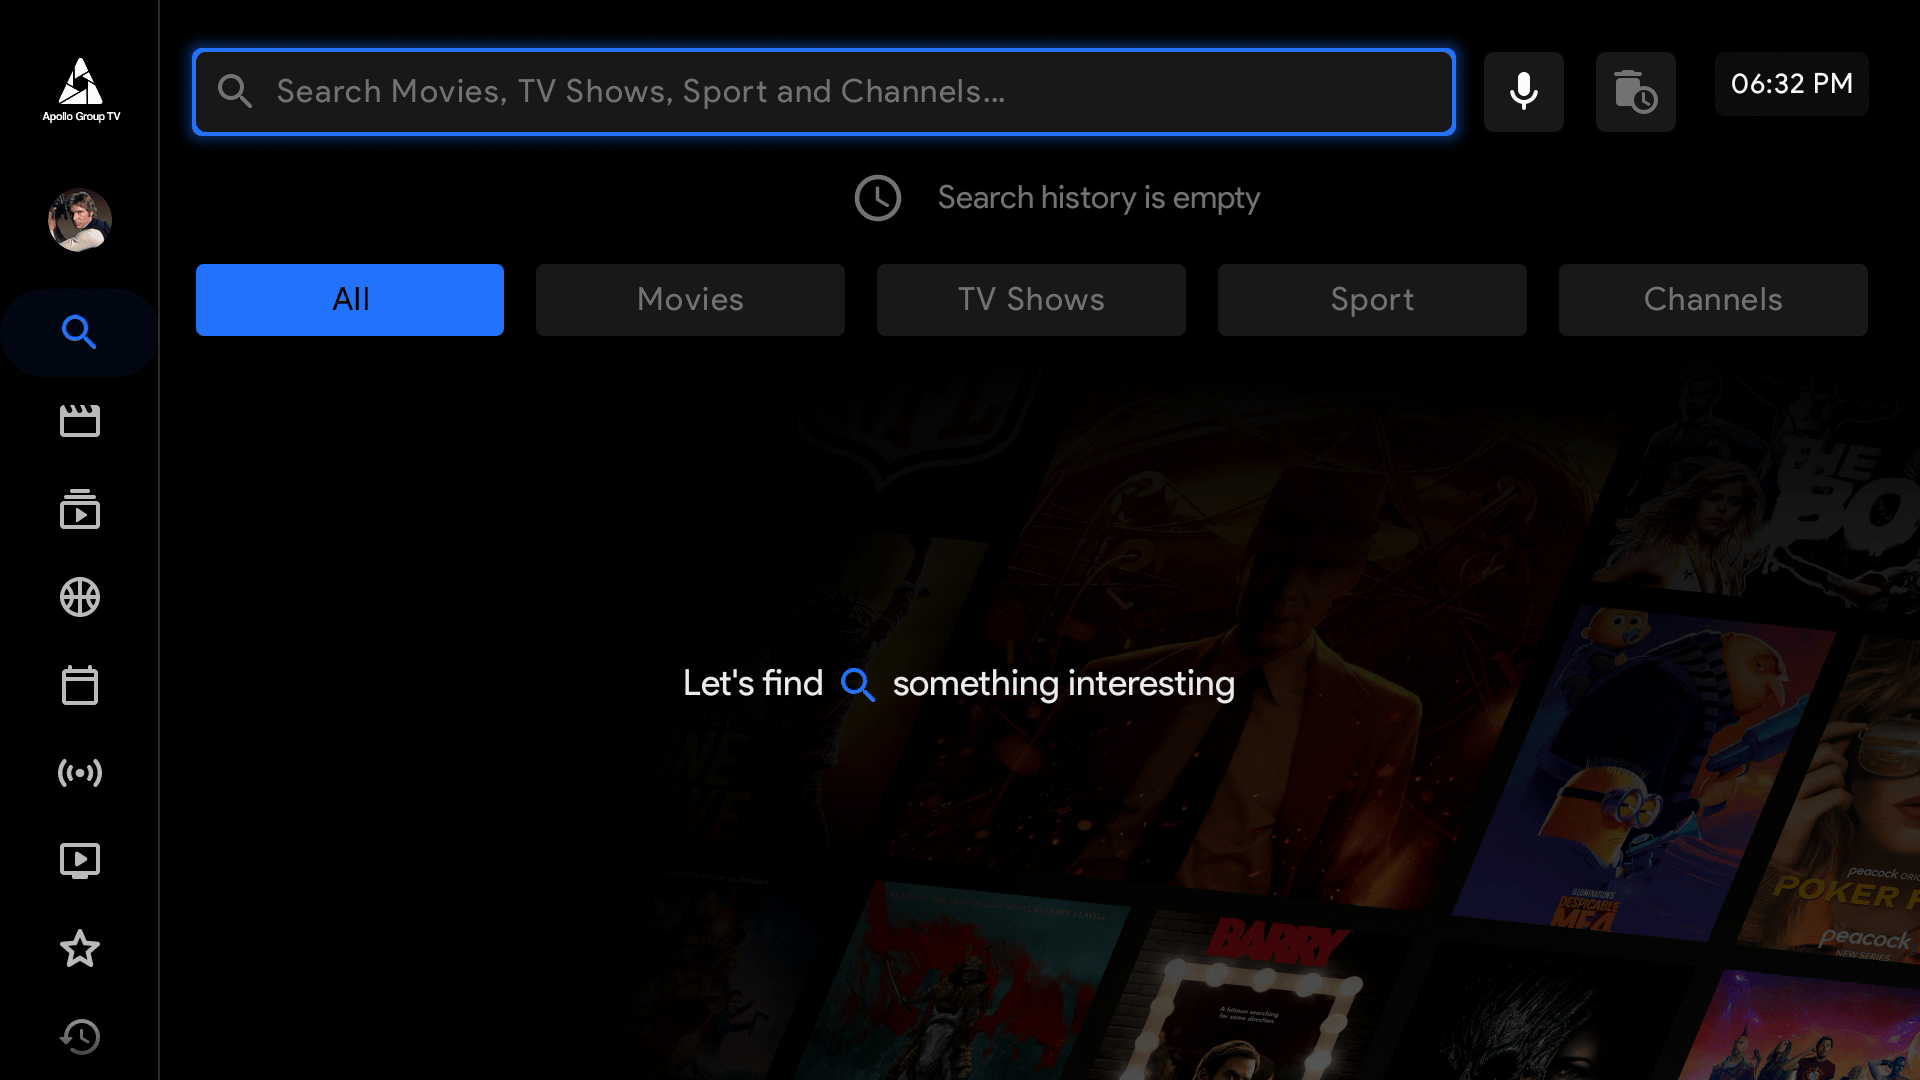Select the All filter tab
The image size is (1920, 1080).
point(350,300)
